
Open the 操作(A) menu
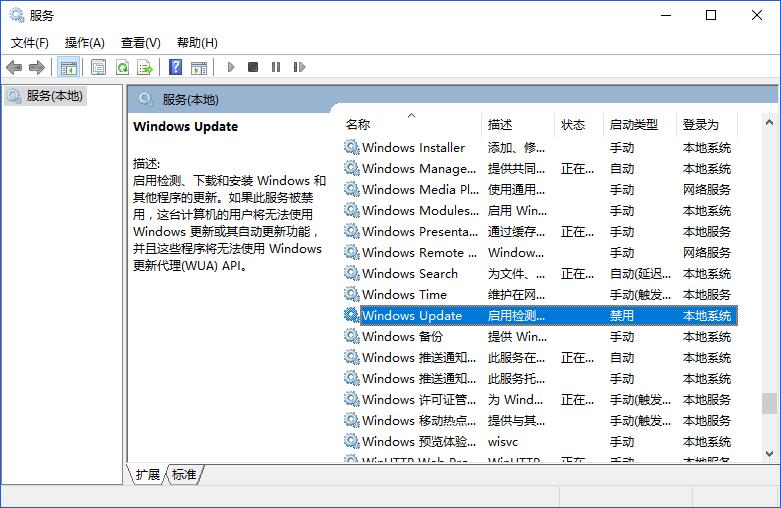[85, 43]
